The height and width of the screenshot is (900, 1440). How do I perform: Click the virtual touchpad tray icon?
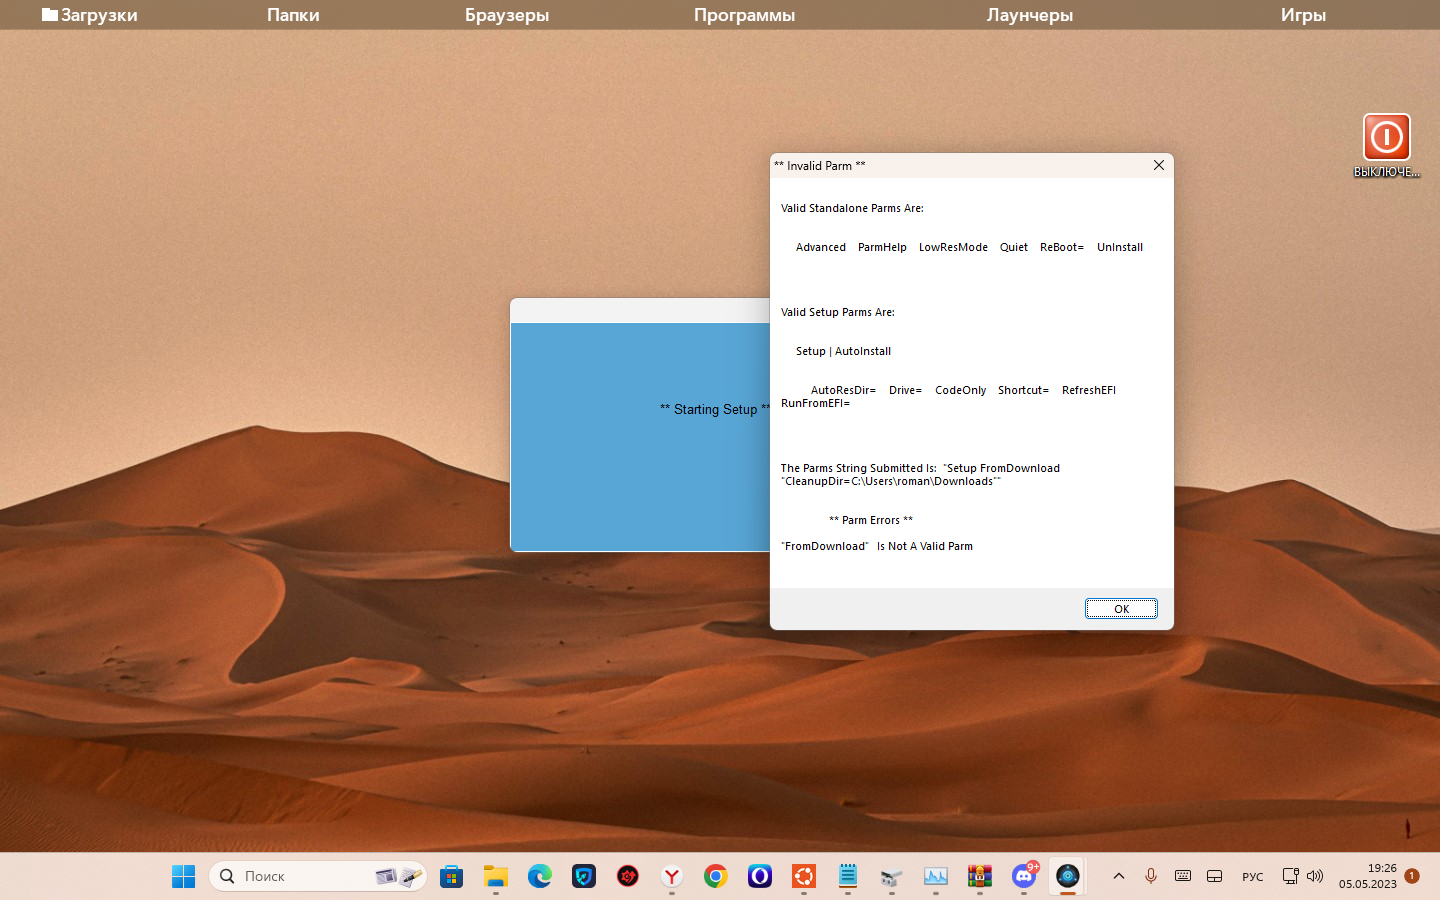[x=1215, y=876]
